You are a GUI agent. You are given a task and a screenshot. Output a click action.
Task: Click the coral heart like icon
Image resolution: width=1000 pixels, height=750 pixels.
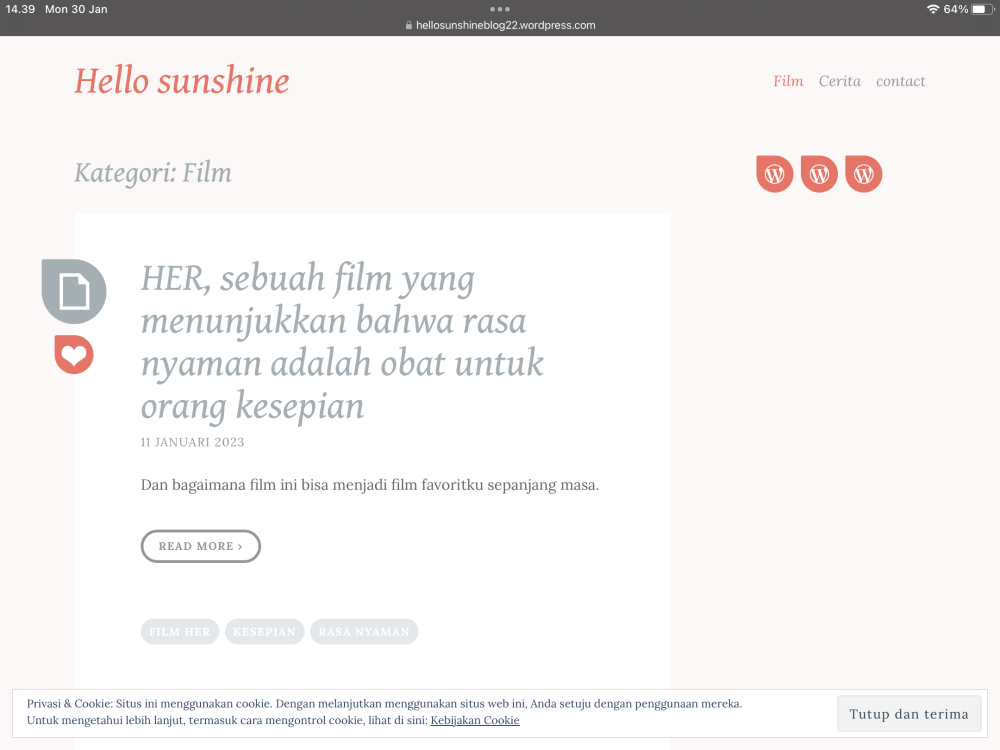(x=74, y=354)
